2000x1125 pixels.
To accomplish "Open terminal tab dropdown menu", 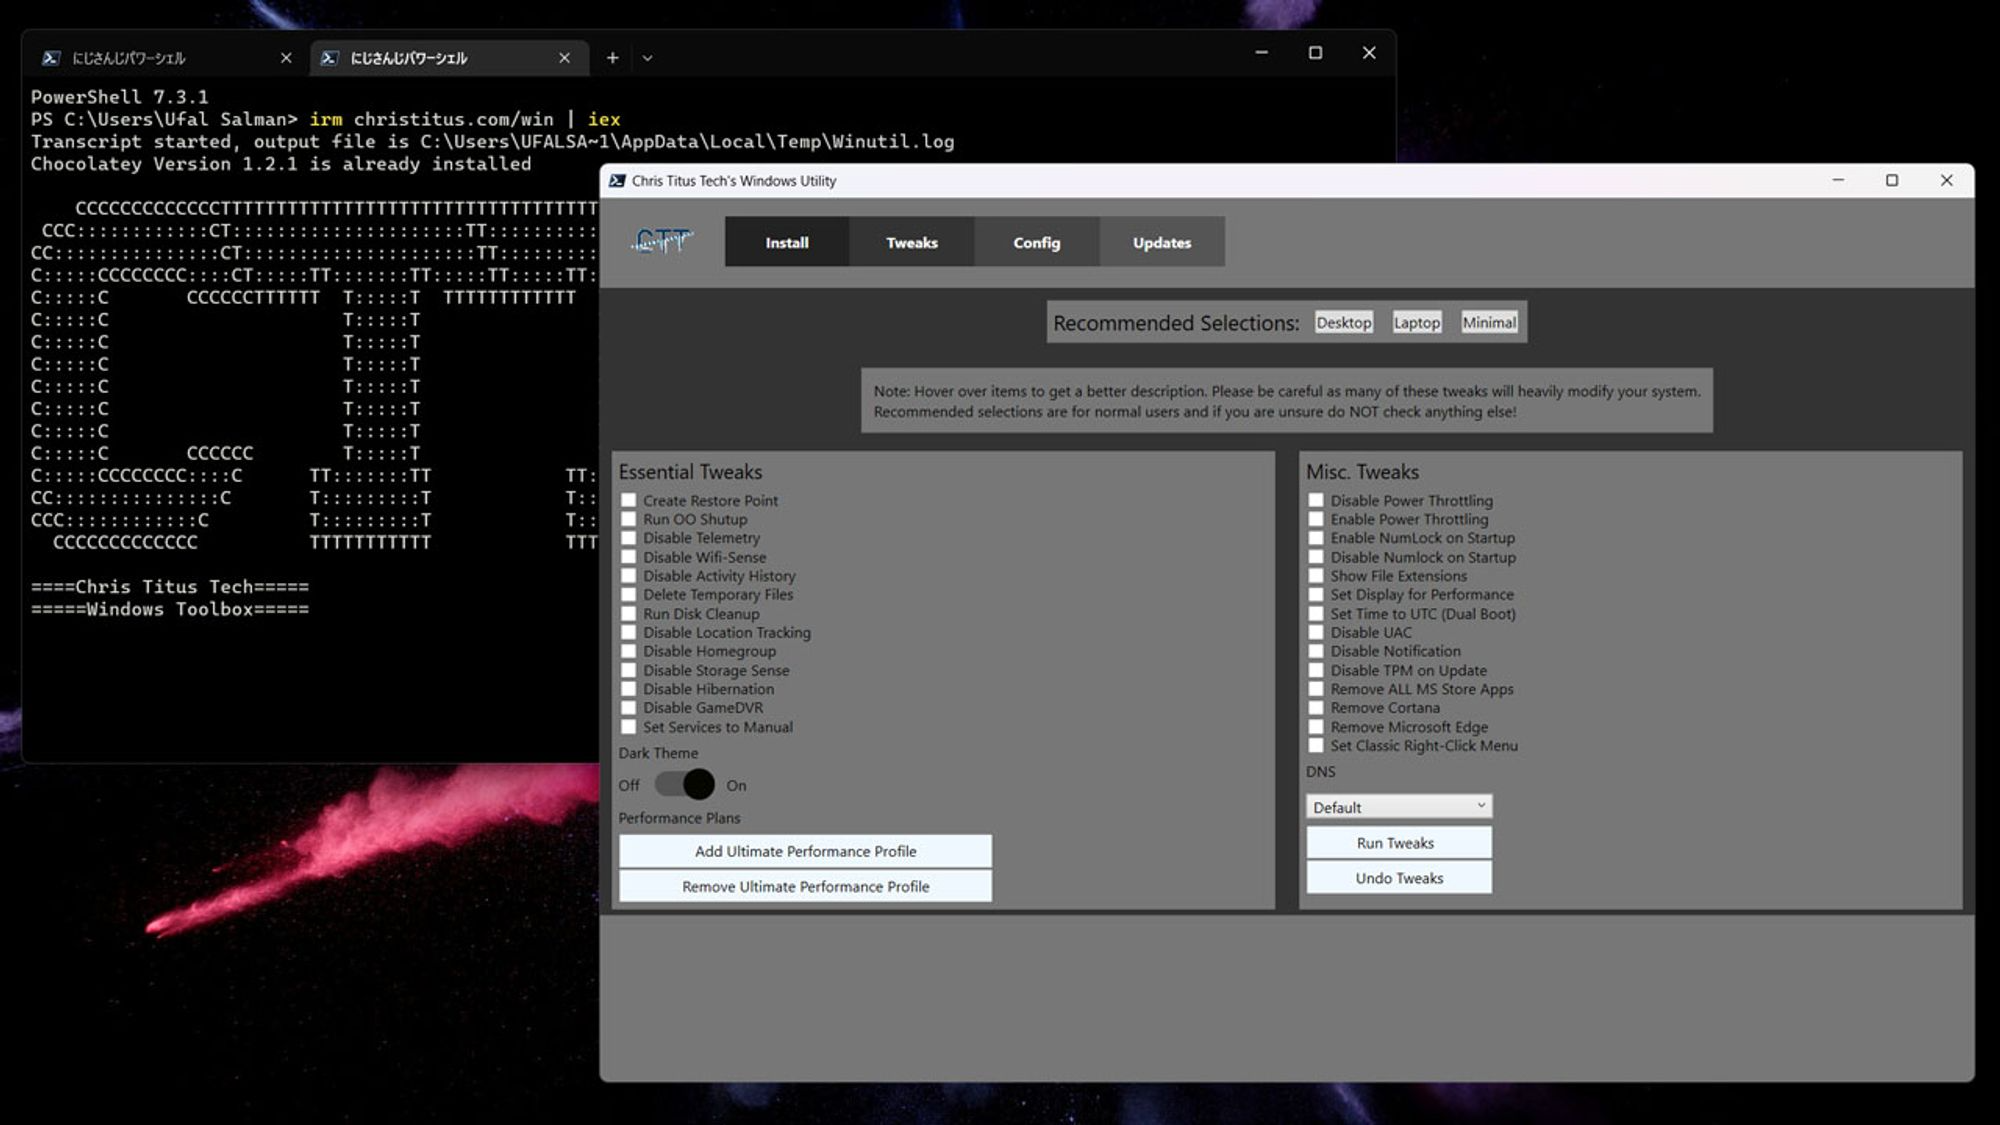I will point(647,58).
